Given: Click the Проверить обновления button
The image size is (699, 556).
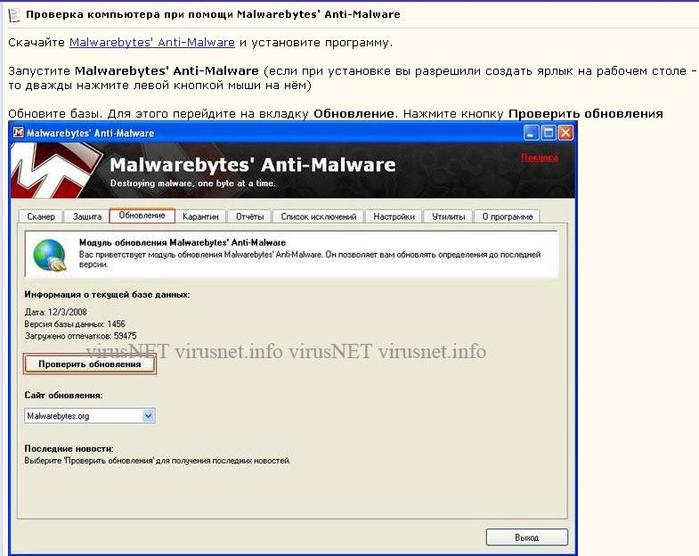Looking at the screenshot, I should [x=90, y=364].
